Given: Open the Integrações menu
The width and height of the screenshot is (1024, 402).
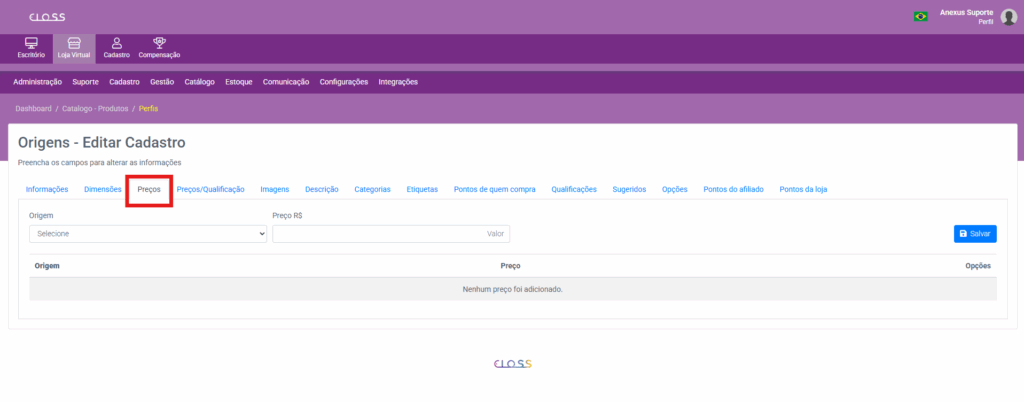Looking at the screenshot, I should 398,82.
